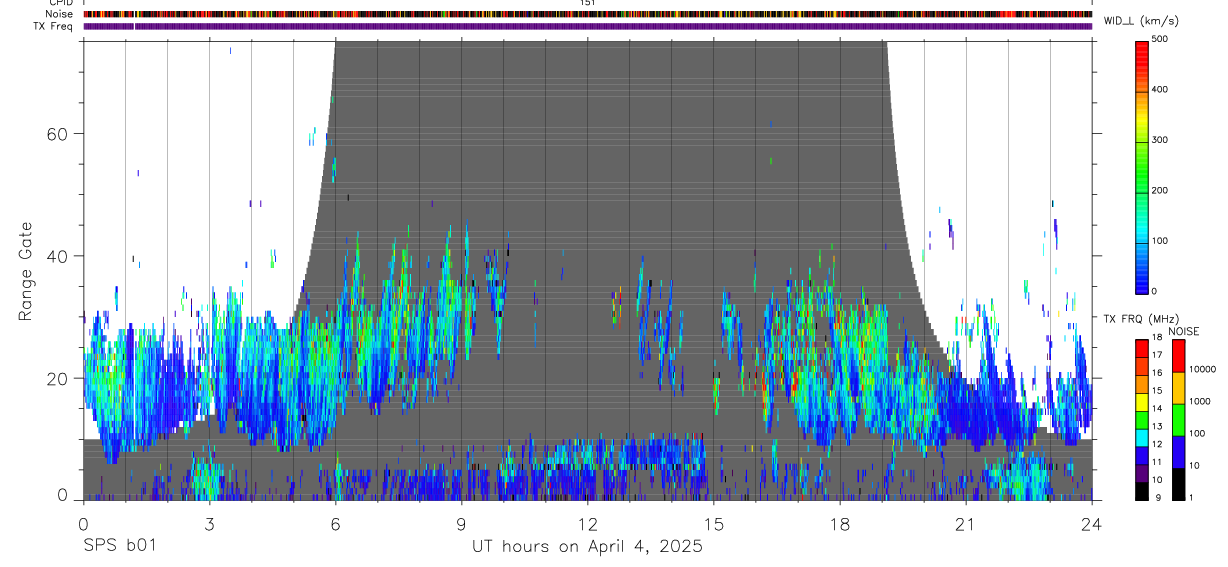Select the TX Freq row label
Screen dimensions: 1228x567
(53, 26)
